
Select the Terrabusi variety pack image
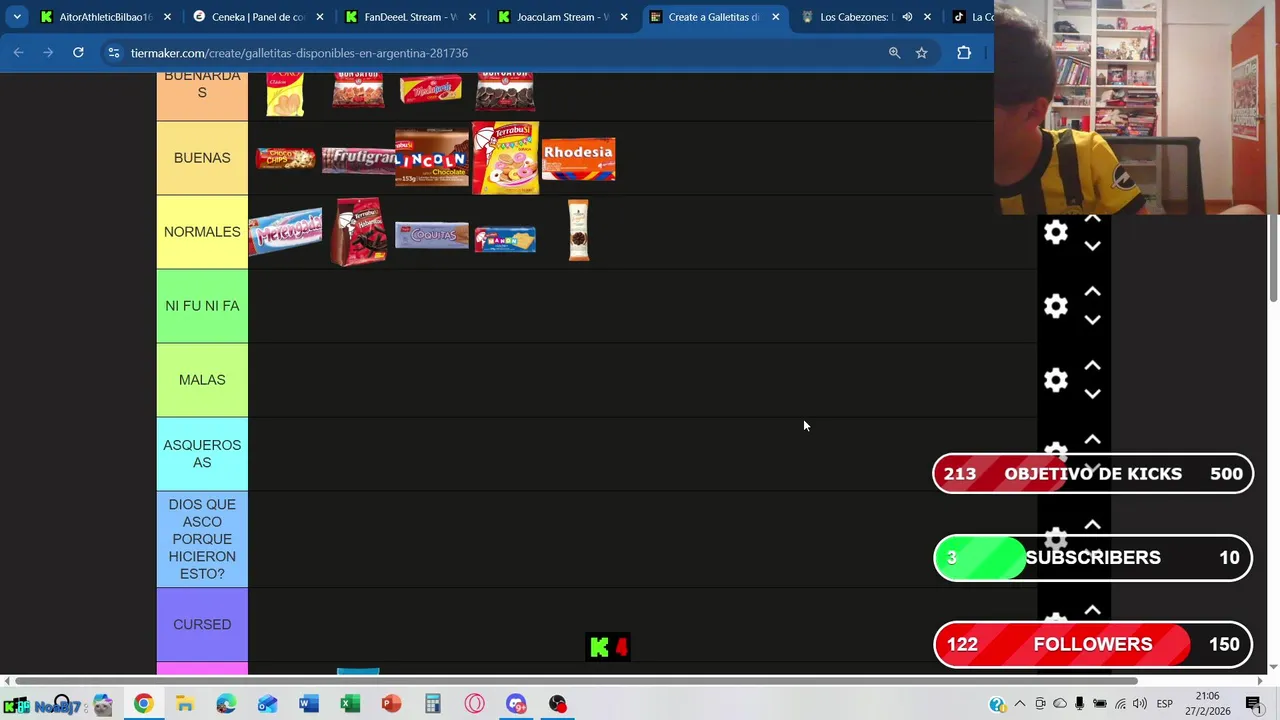505,158
